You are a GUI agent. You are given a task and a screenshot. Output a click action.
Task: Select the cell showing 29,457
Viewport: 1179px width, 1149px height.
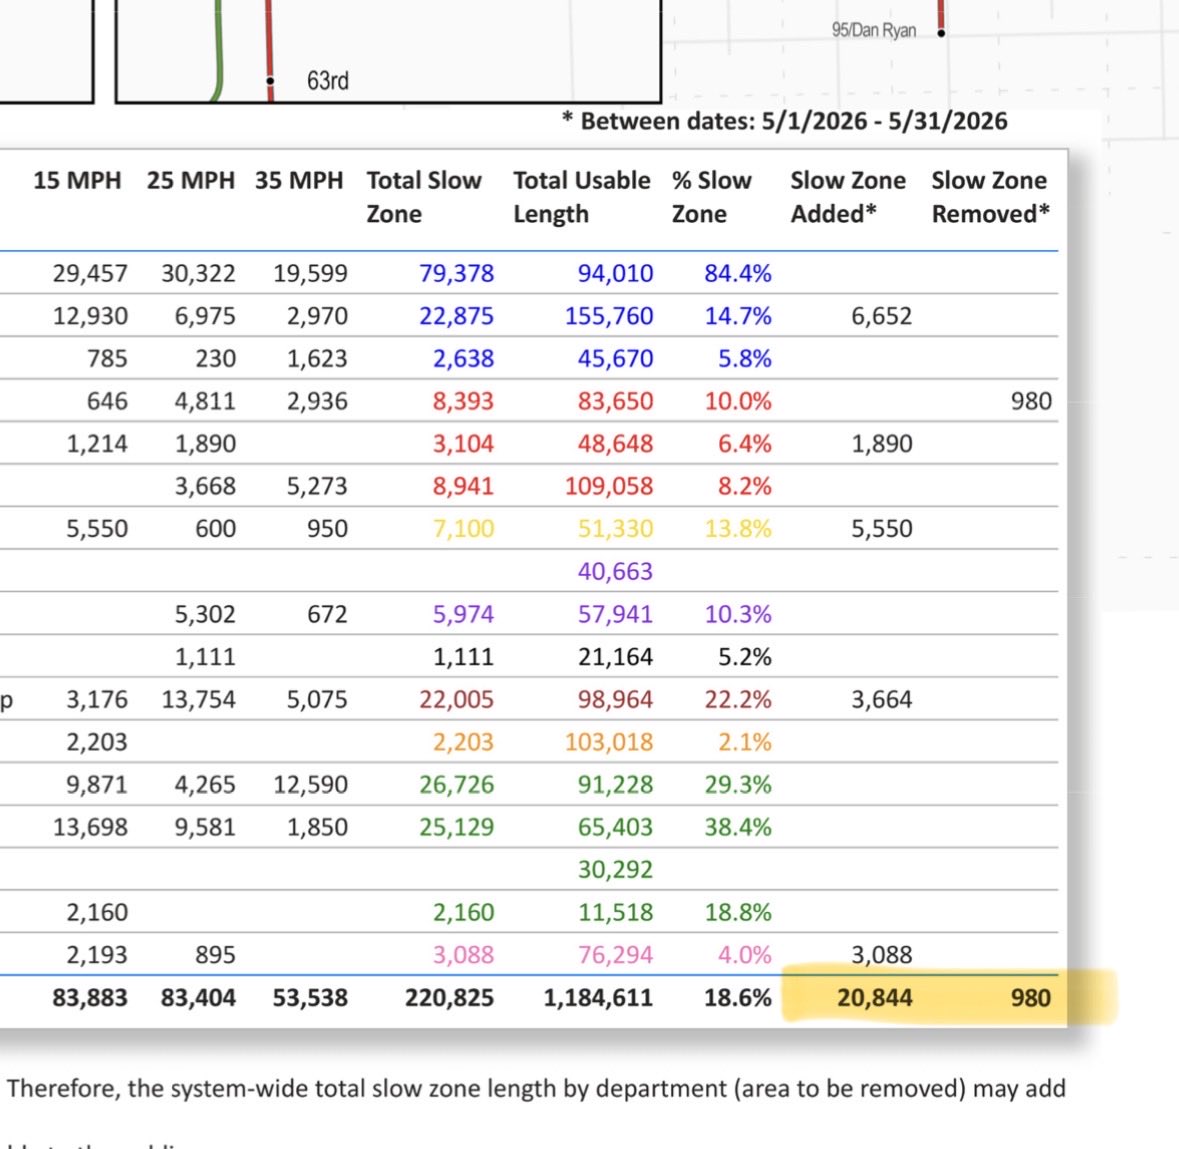click(90, 273)
